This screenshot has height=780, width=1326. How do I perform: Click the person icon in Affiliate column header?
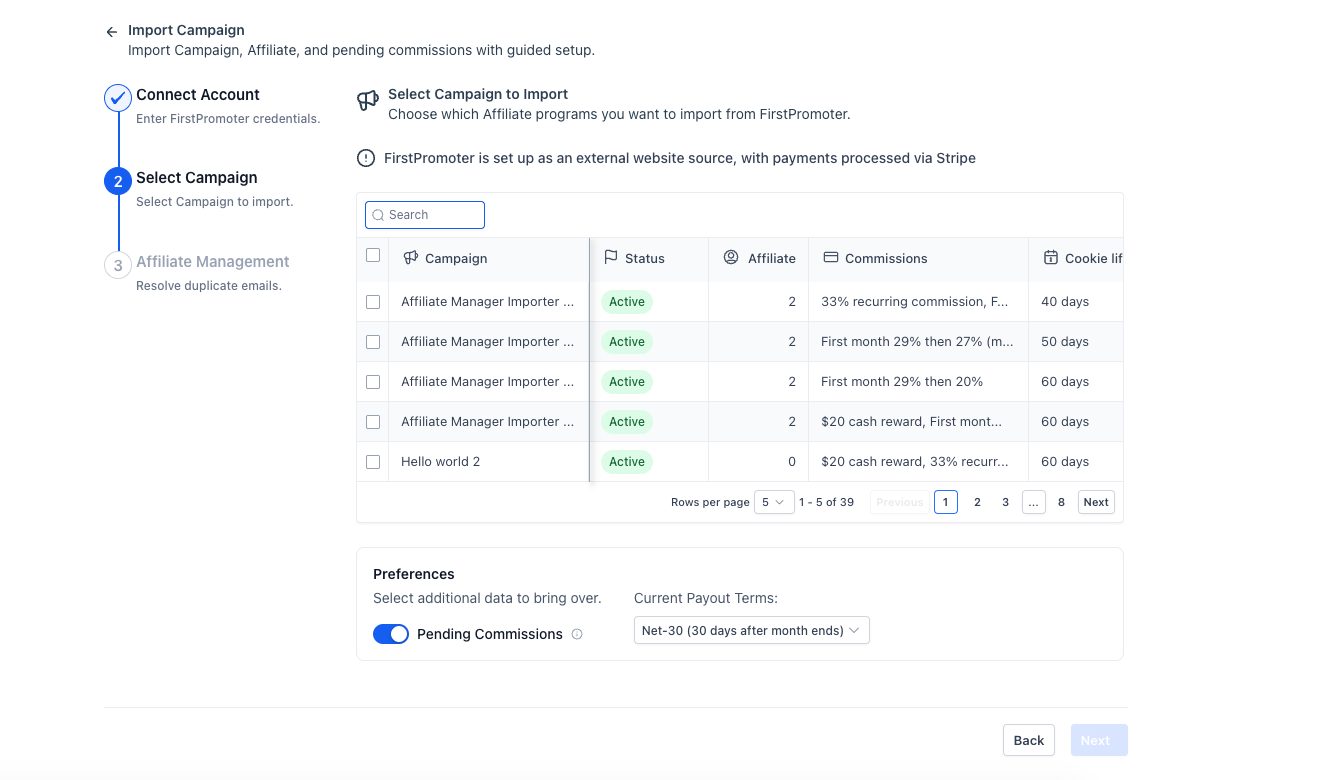(730, 258)
